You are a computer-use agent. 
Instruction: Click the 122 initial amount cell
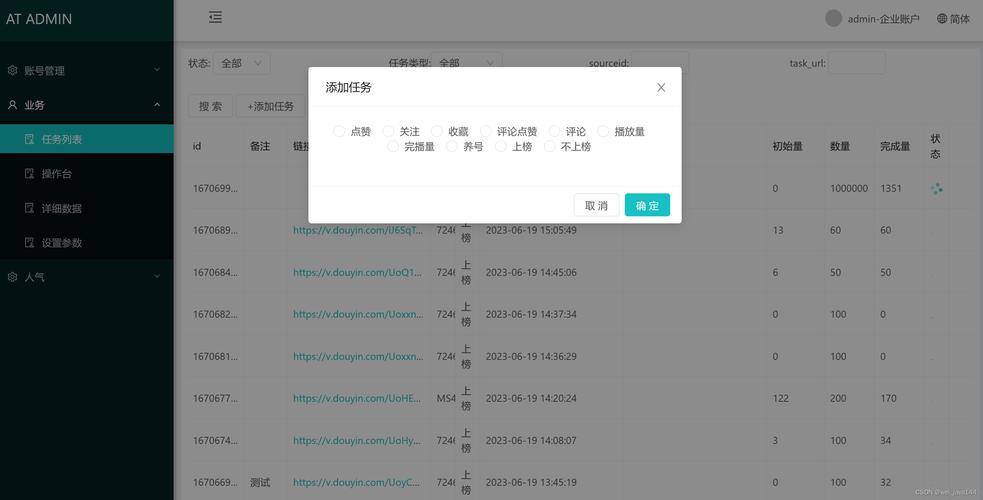(781, 398)
